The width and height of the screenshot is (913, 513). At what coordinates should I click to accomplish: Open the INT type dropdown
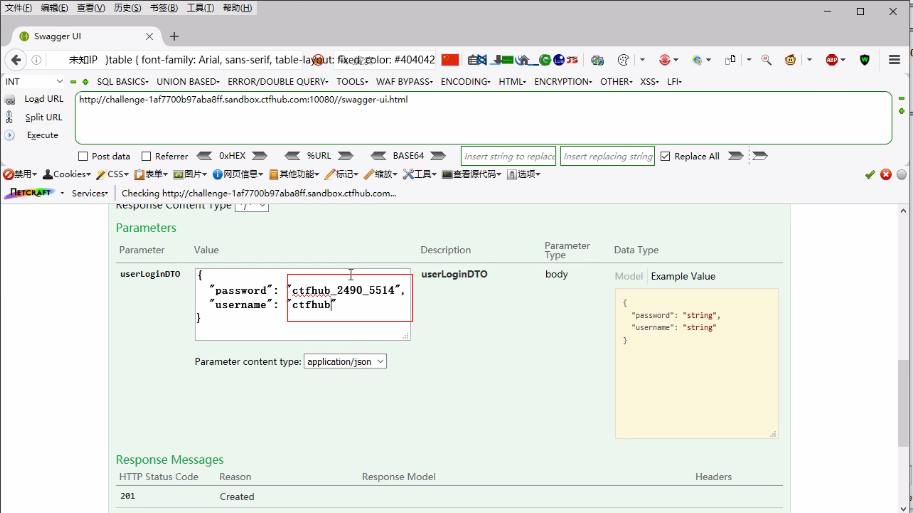click(x=35, y=81)
